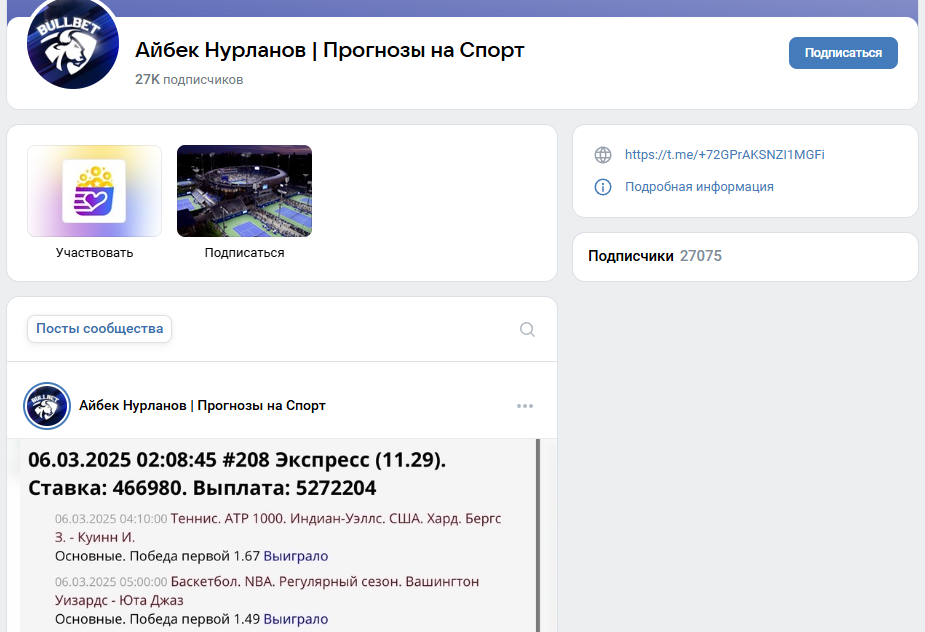Screen dimensions: 925x632
Task: Click the search icon in posts header
Action: (x=527, y=330)
